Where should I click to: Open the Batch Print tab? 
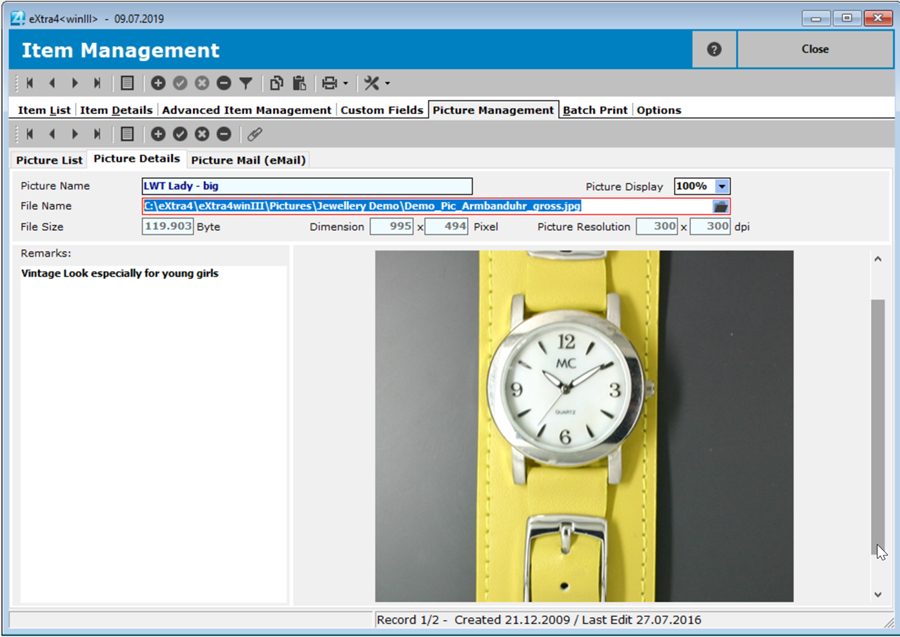pyautogui.click(x=595, y=110)
